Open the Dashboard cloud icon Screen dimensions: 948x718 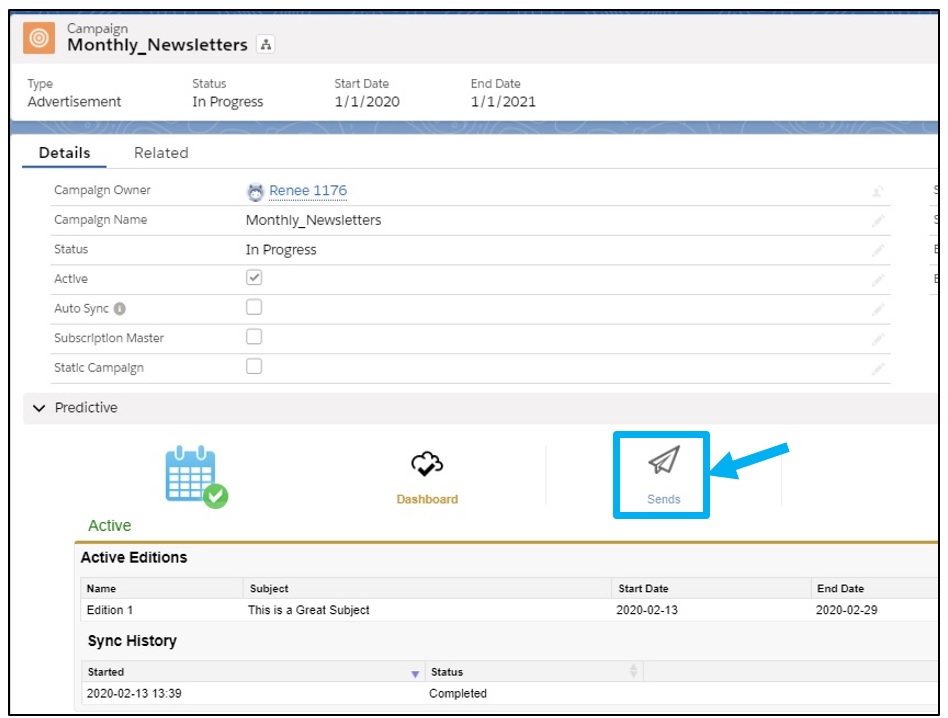(x=427, y=465)
